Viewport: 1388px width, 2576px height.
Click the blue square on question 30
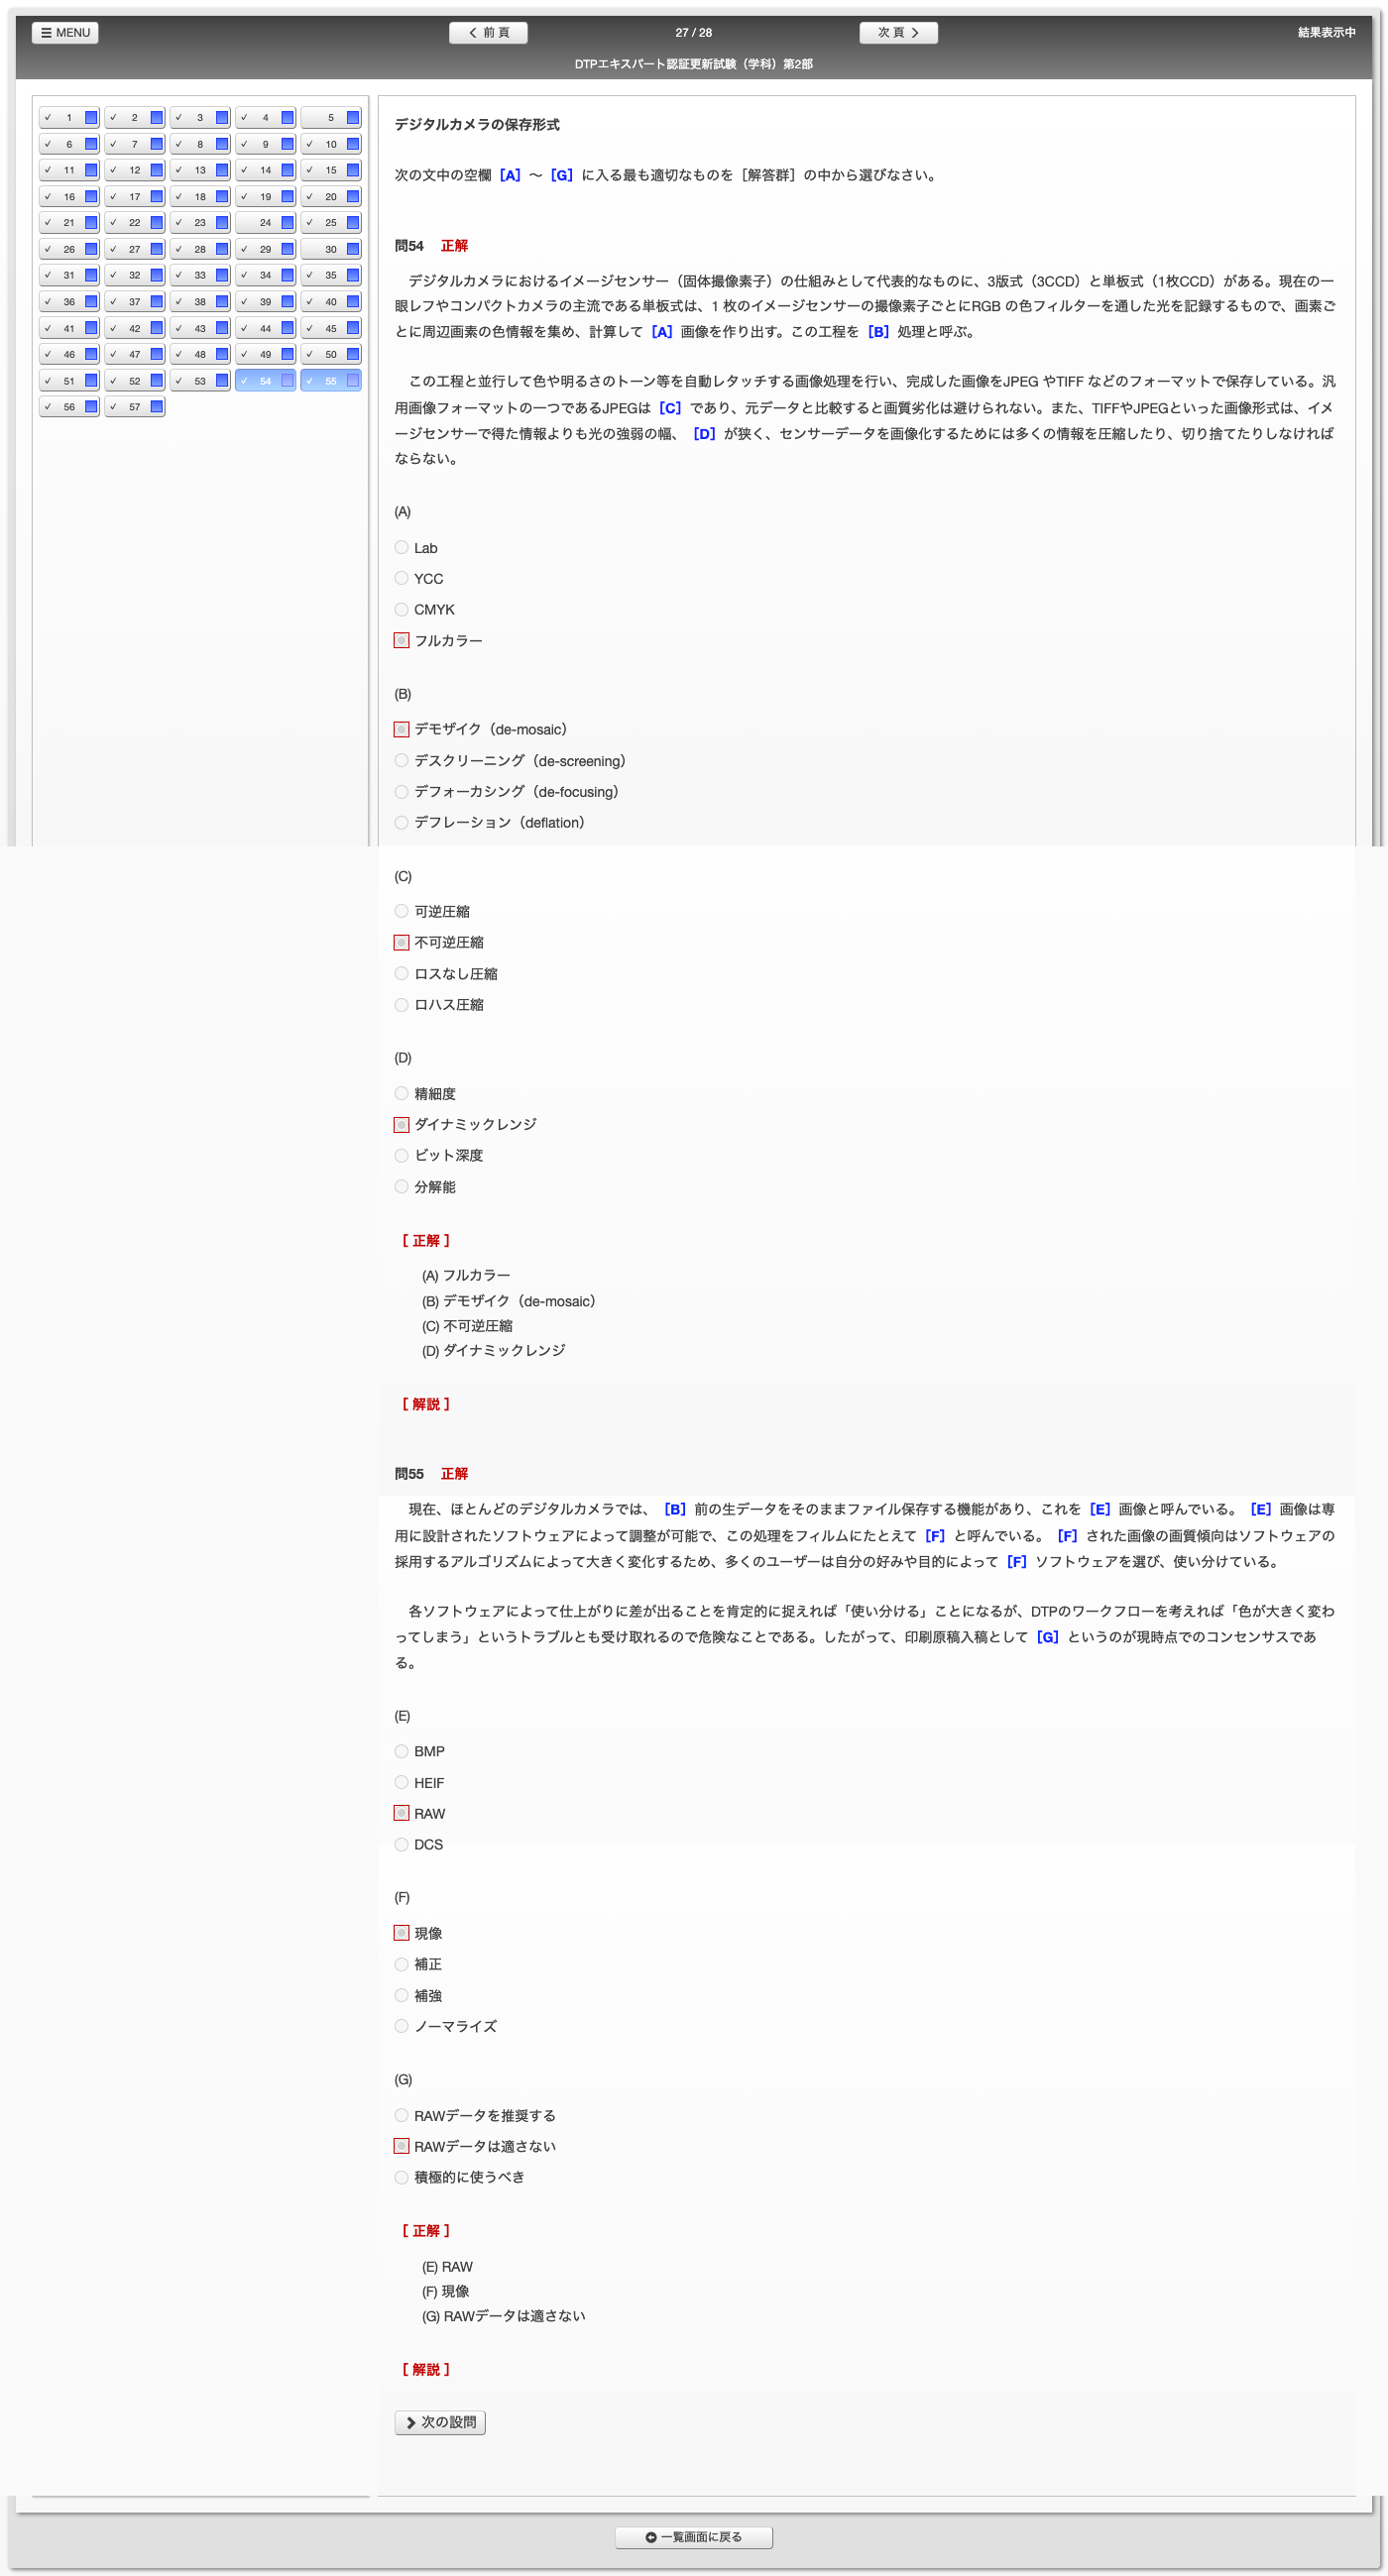point(353,249)
